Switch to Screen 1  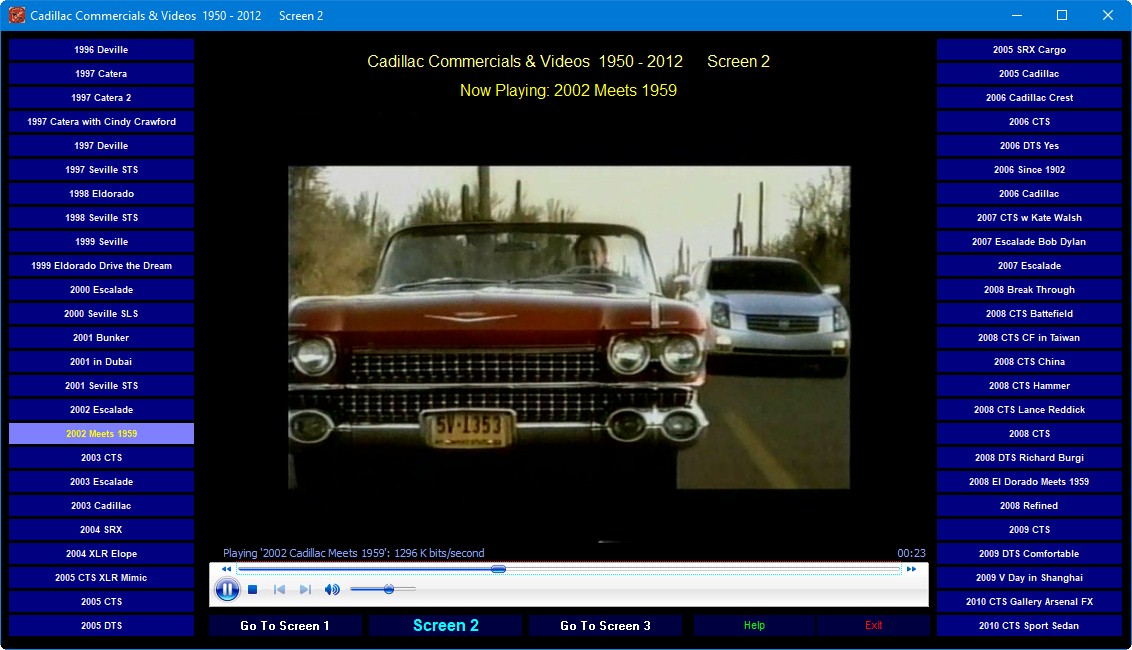click(286, 625)
